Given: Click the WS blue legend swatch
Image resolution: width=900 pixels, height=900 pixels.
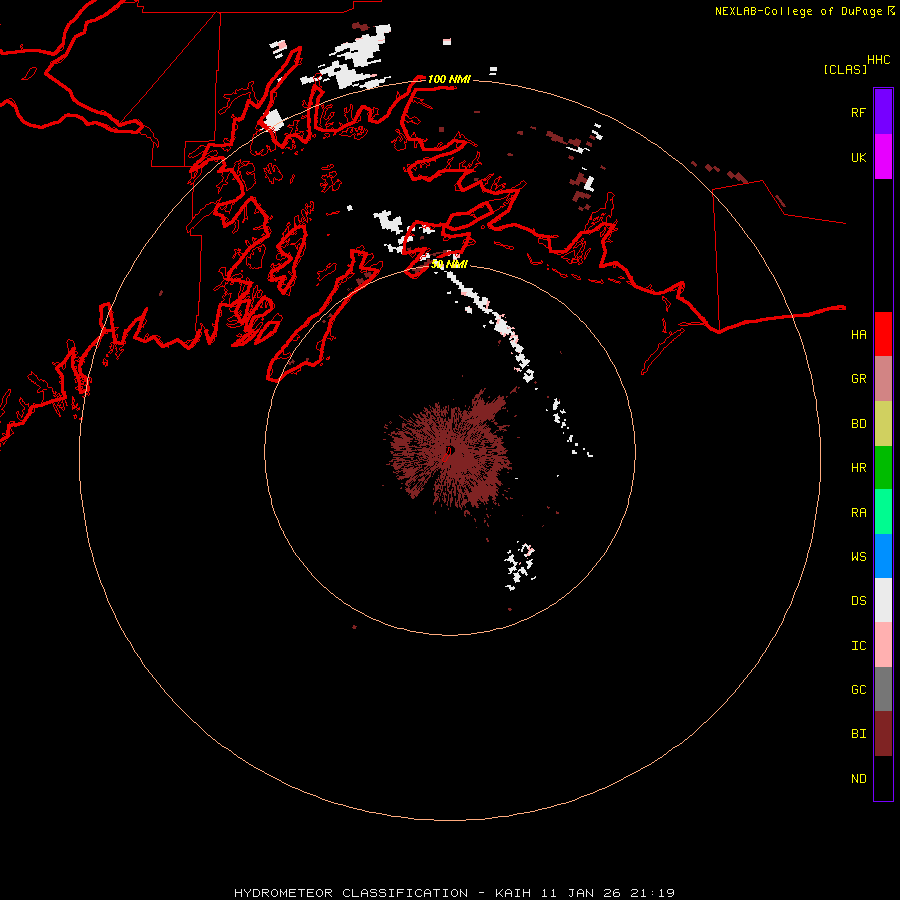Looking at the screenshot, I should click(x=883, y=556).
